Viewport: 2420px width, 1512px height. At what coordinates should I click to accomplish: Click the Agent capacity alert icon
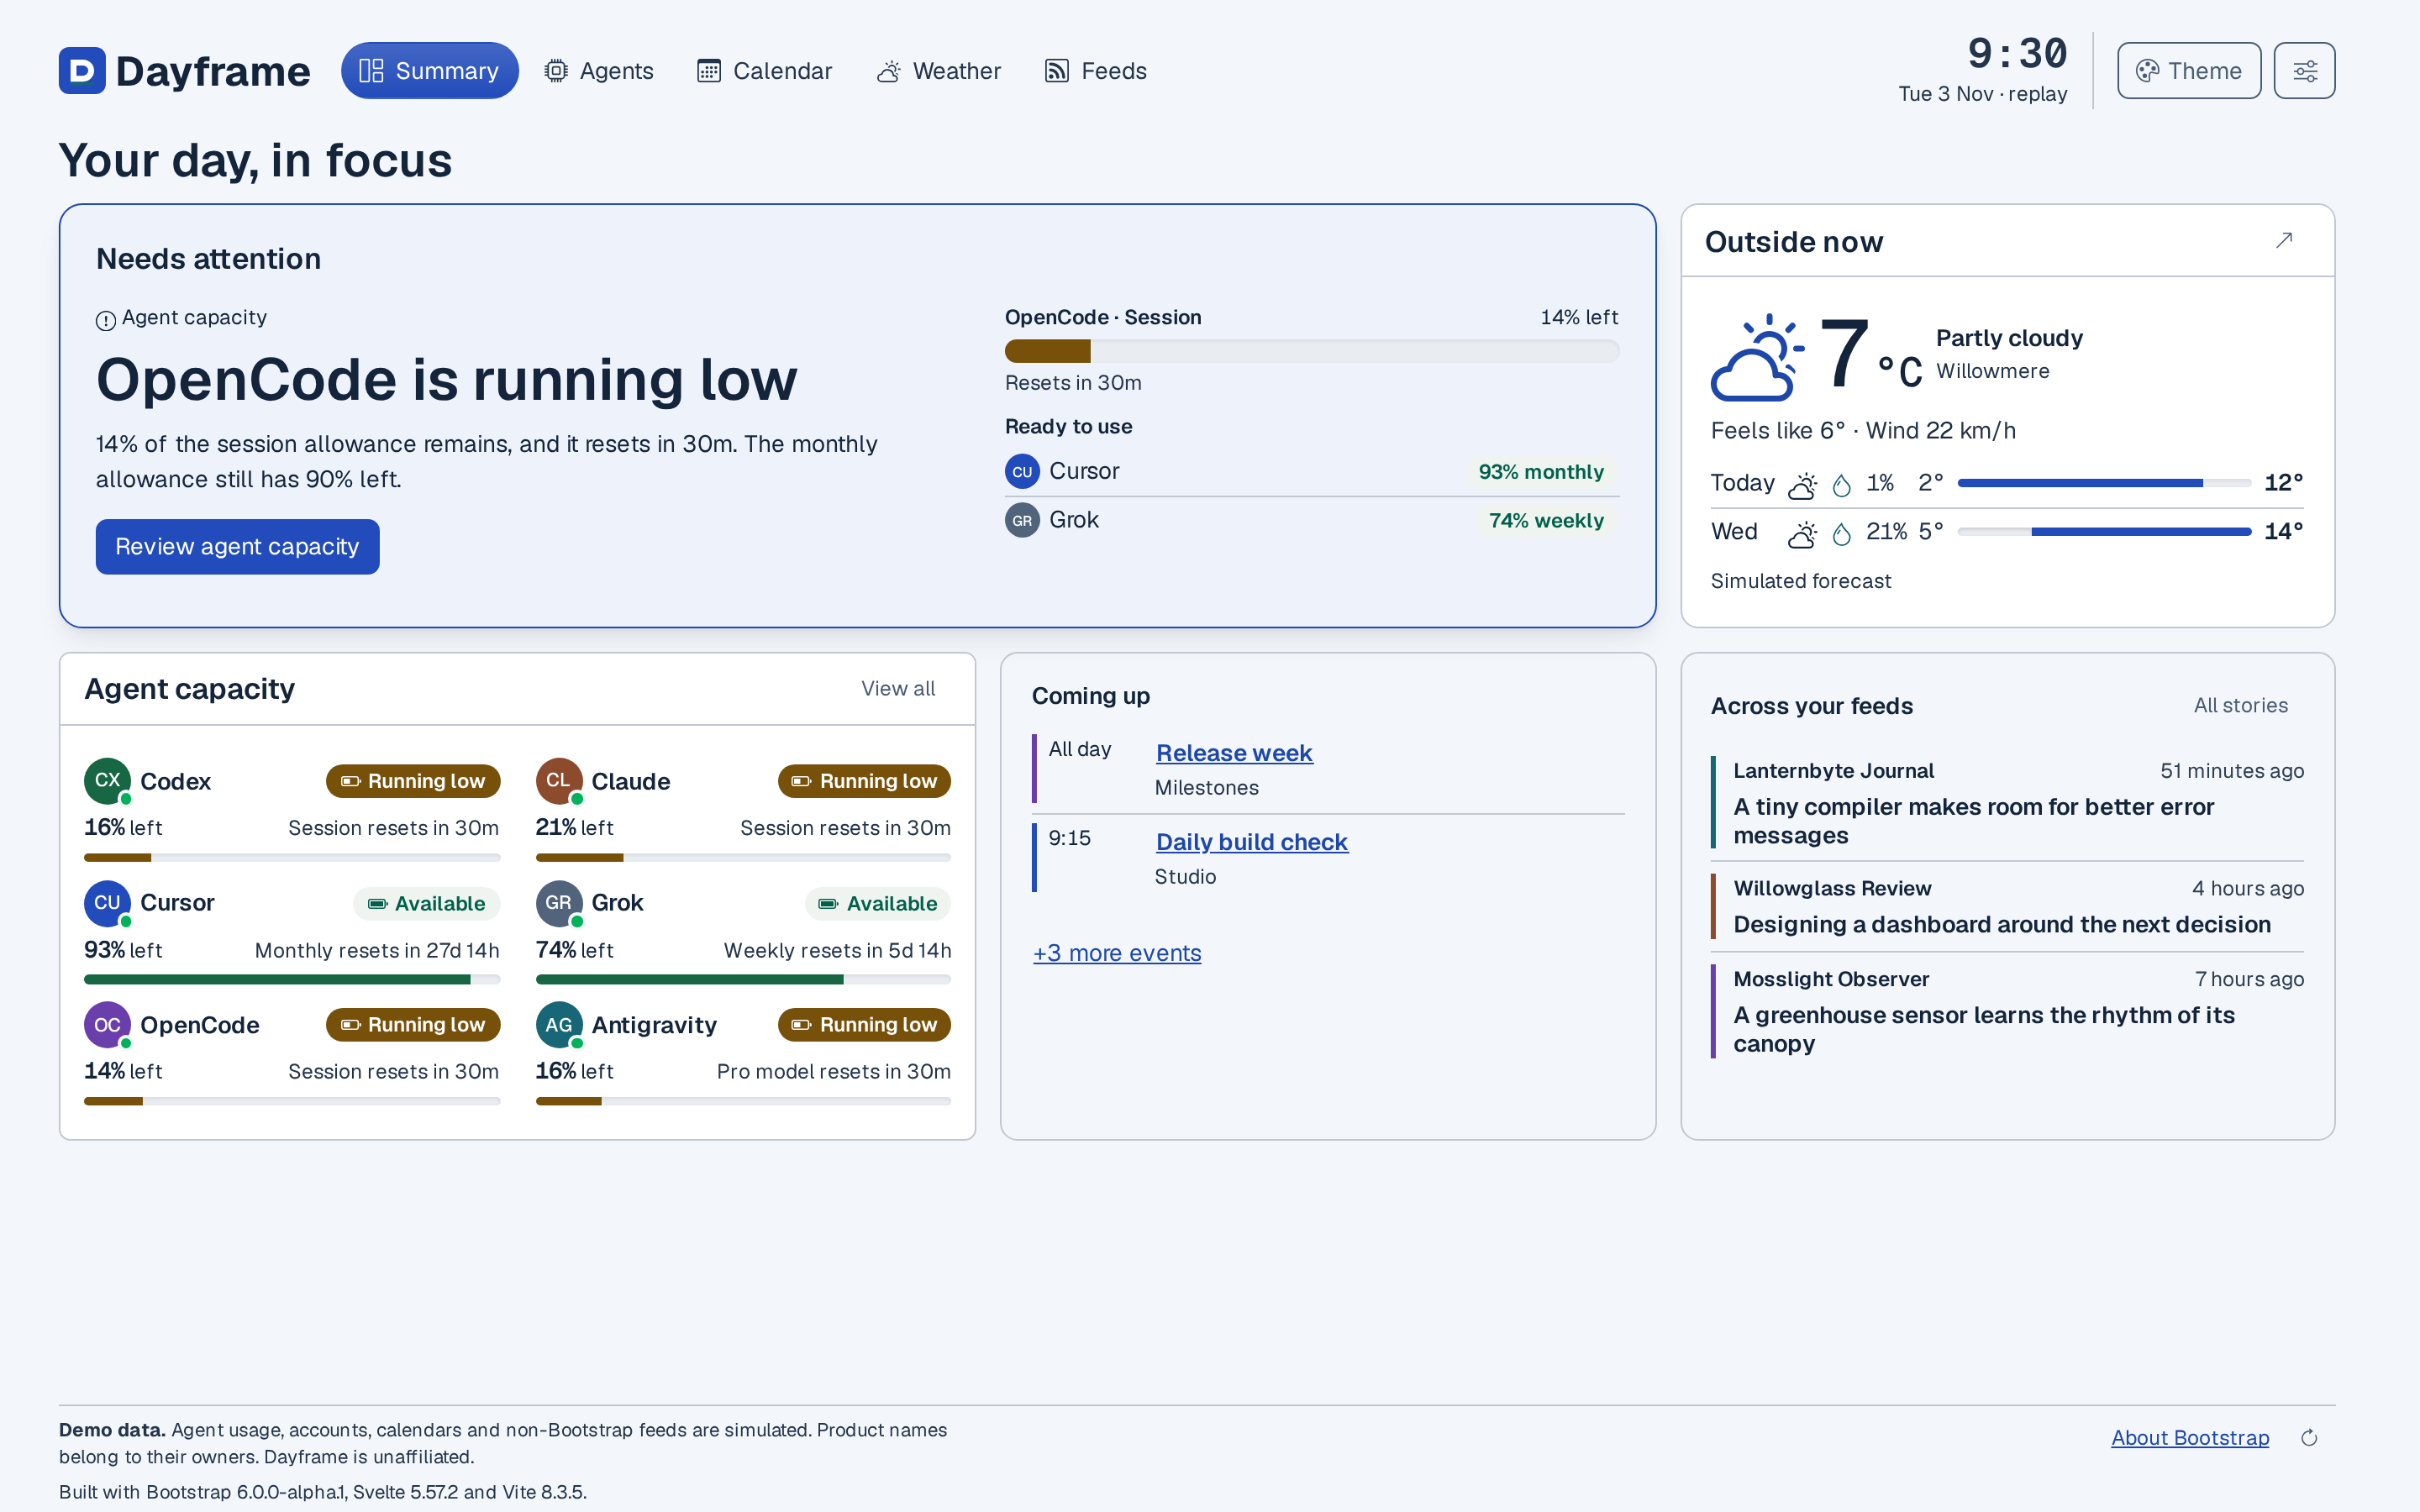(105, 320)
